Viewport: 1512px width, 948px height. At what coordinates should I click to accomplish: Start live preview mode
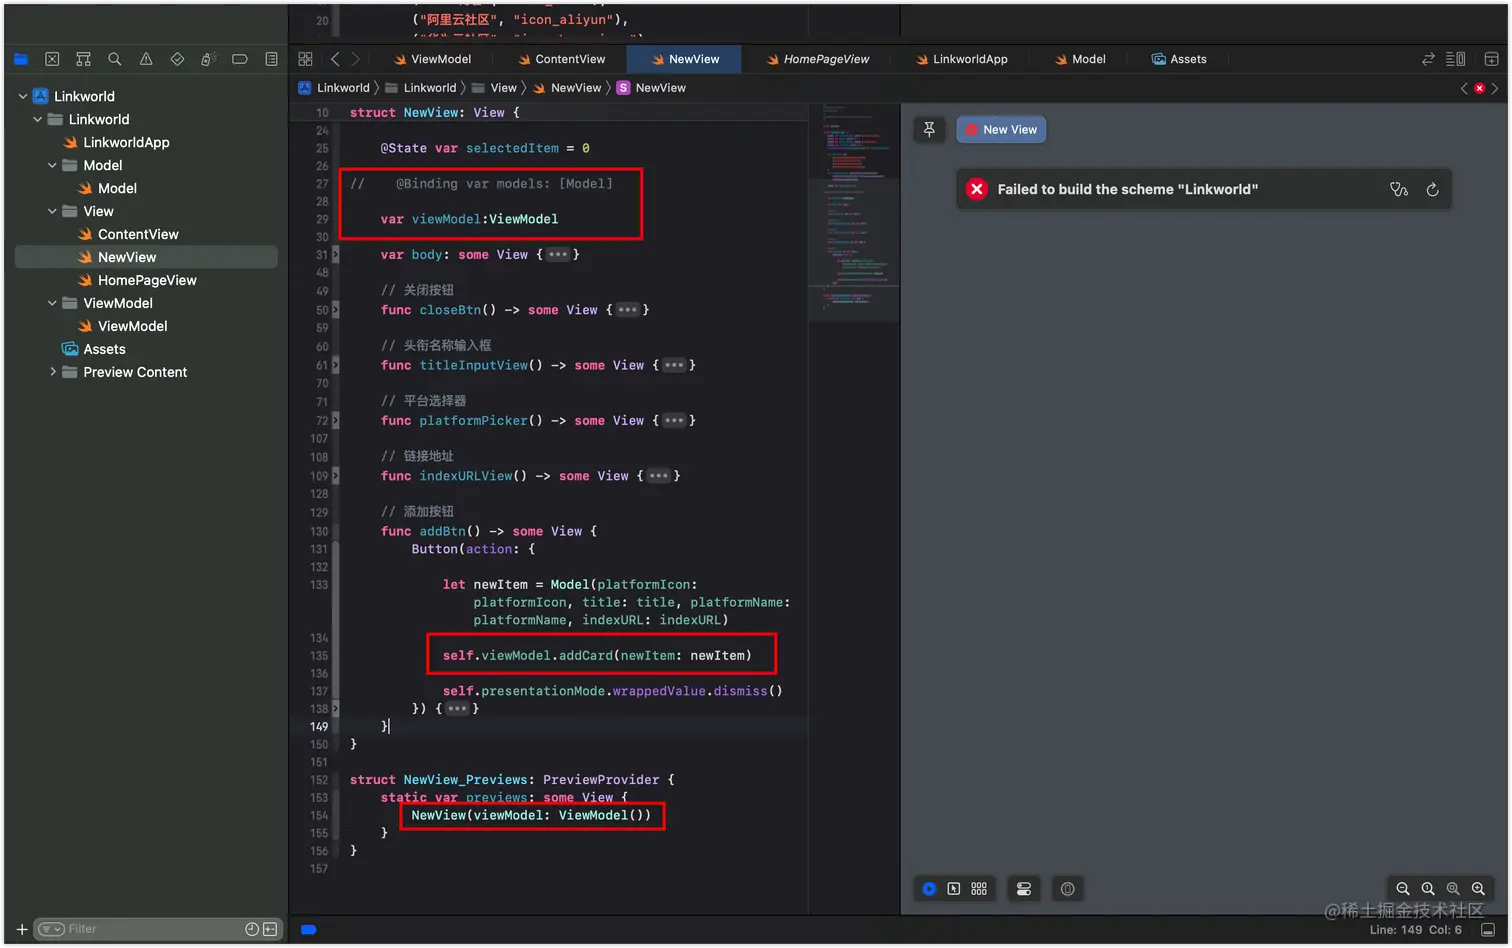(x=929, y=889)
